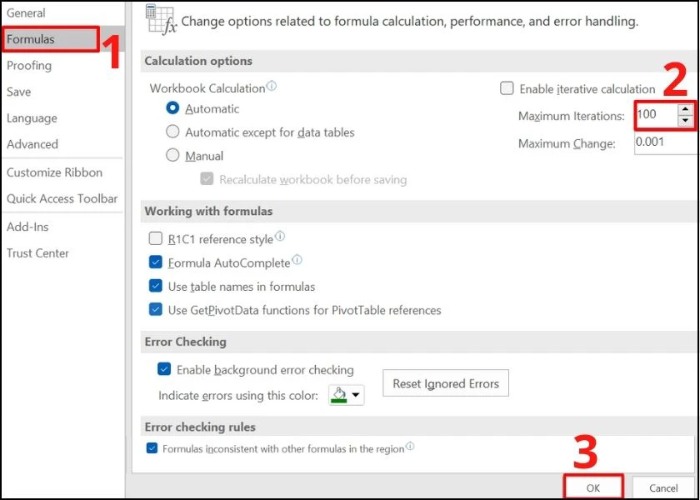Click the info icon next to R1C1 reference style
700x500 pixels.
[280, 237]
